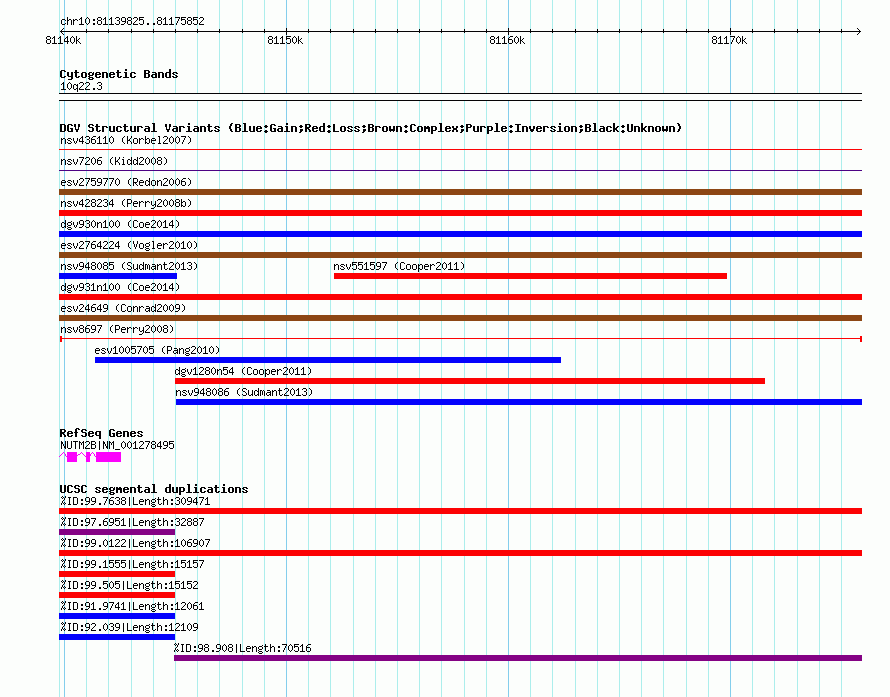Click the 81160k ruler tick label
Screen dimensions: 890x697
(507, 41)
